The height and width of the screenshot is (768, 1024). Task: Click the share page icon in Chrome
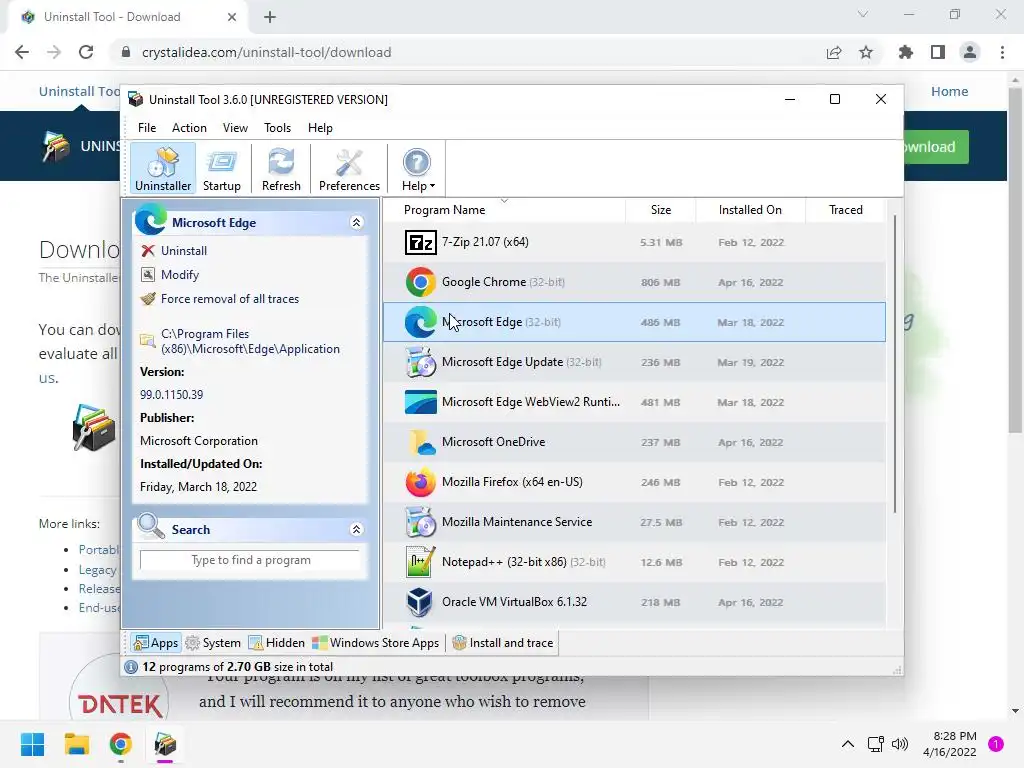[x=834, y=52]
